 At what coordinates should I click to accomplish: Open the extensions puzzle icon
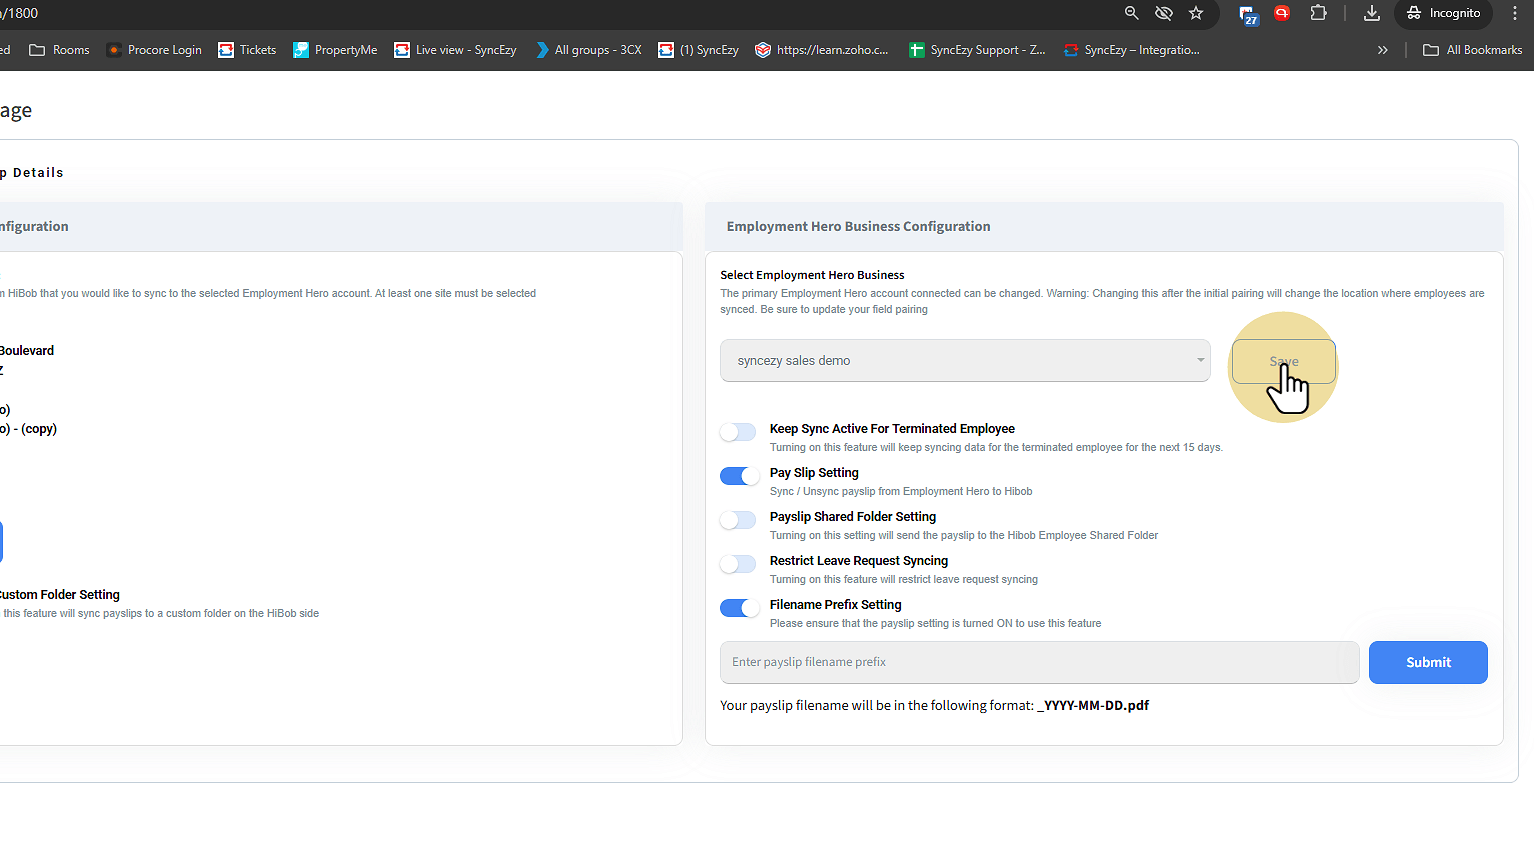point(1318,13)
